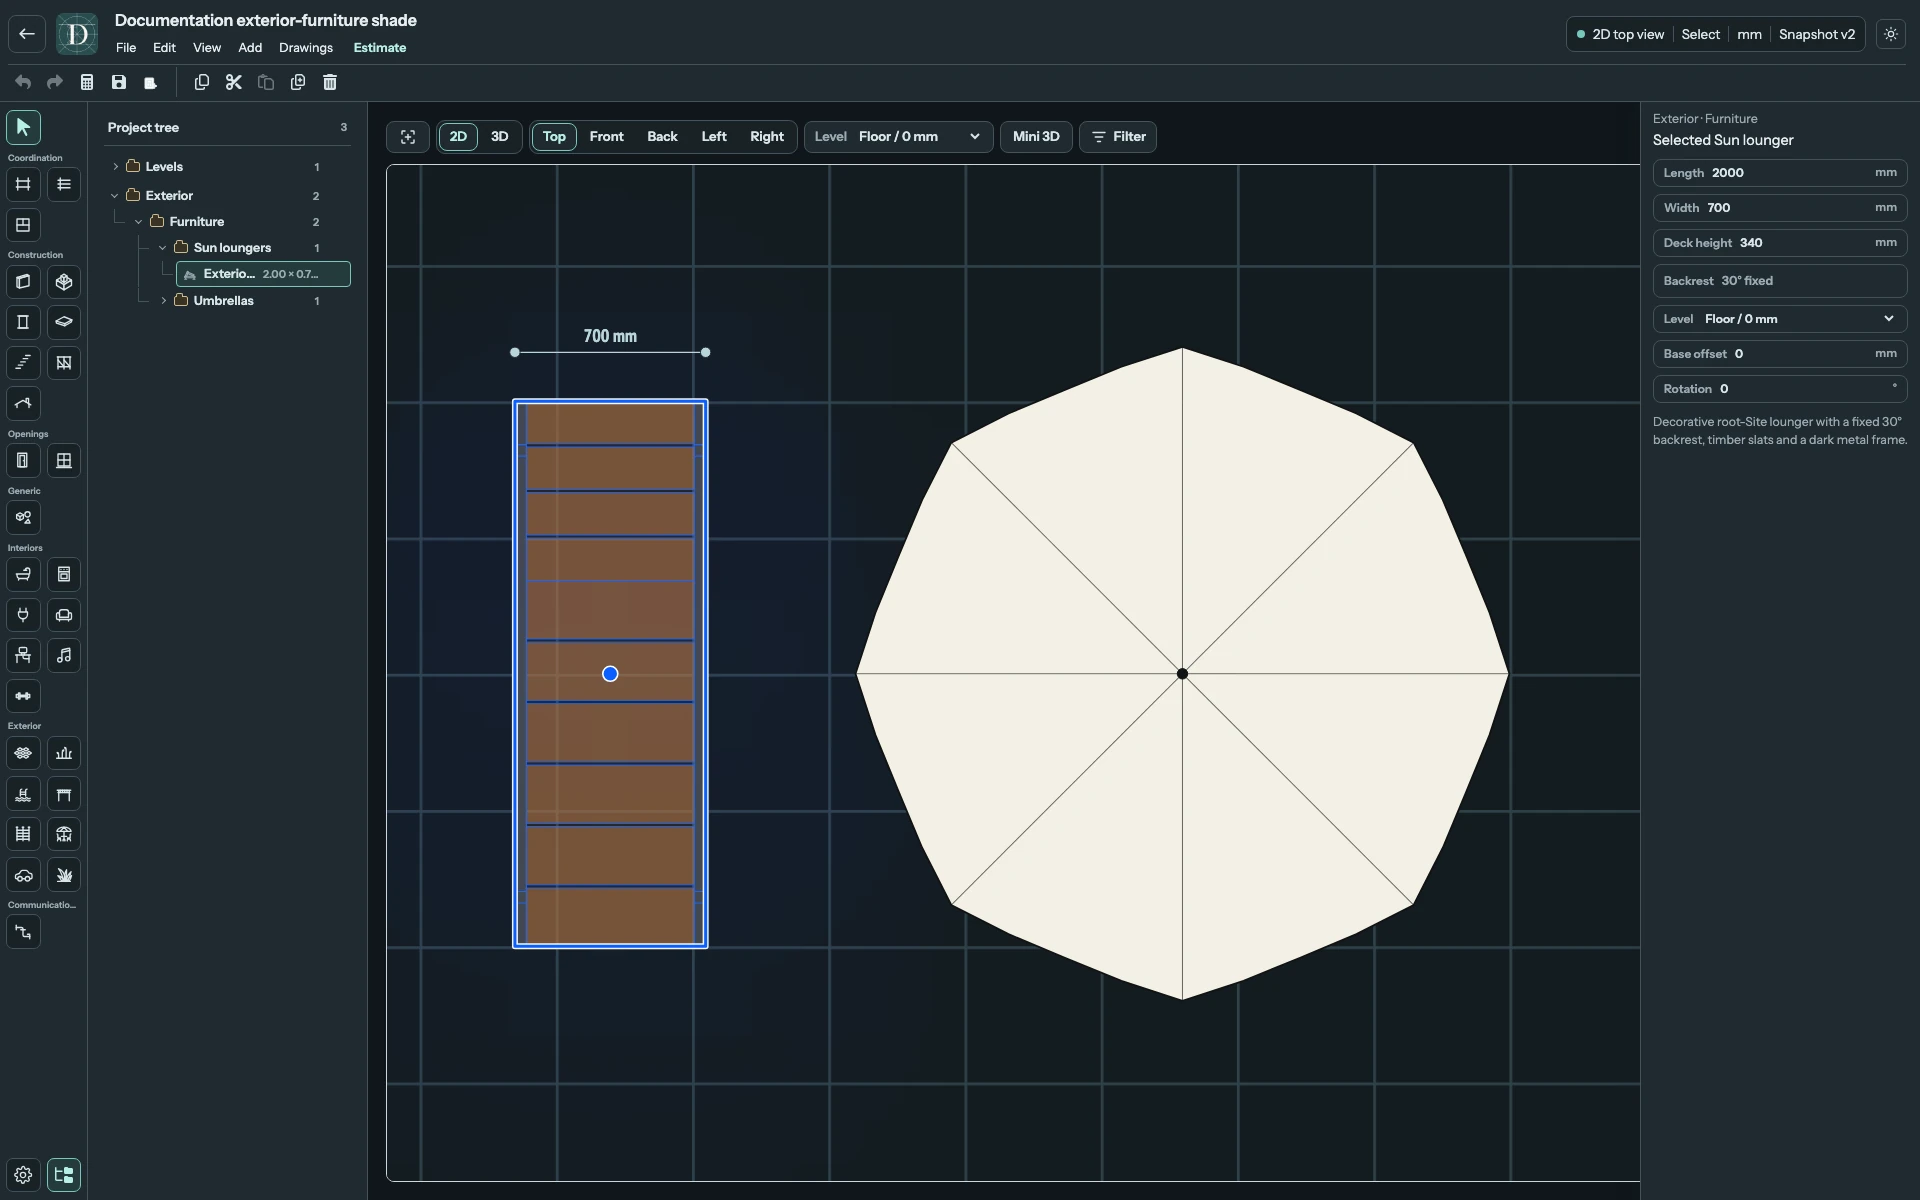1920x1200 pixels.
Task: Cut selection with scissors icon
Action: tap(234, 82)
